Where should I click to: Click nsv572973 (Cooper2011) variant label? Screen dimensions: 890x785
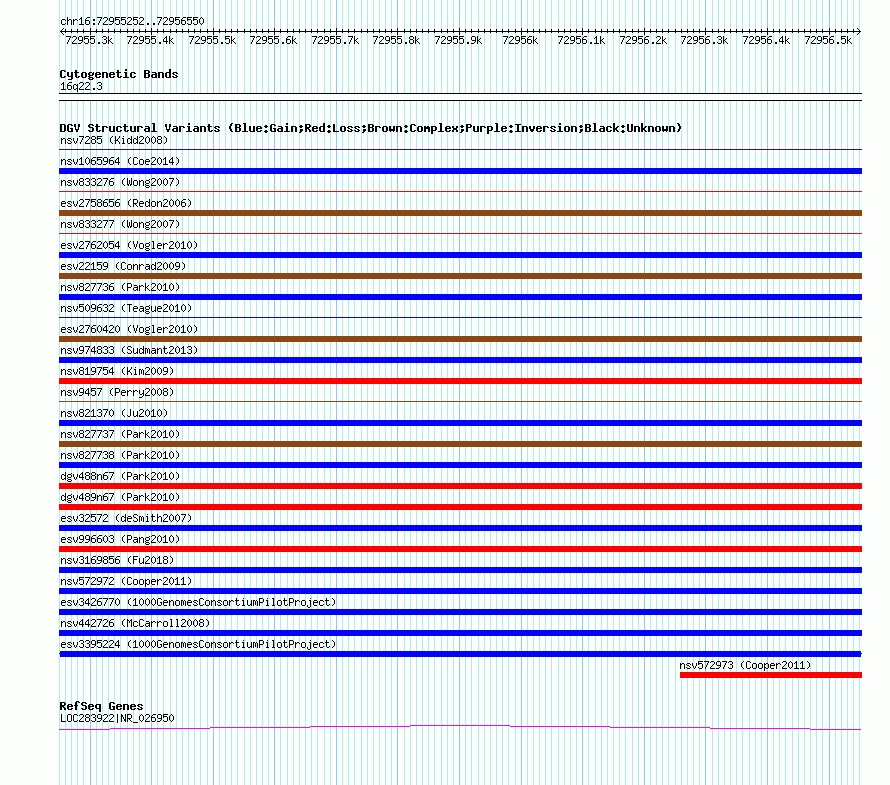coord(745,665)
